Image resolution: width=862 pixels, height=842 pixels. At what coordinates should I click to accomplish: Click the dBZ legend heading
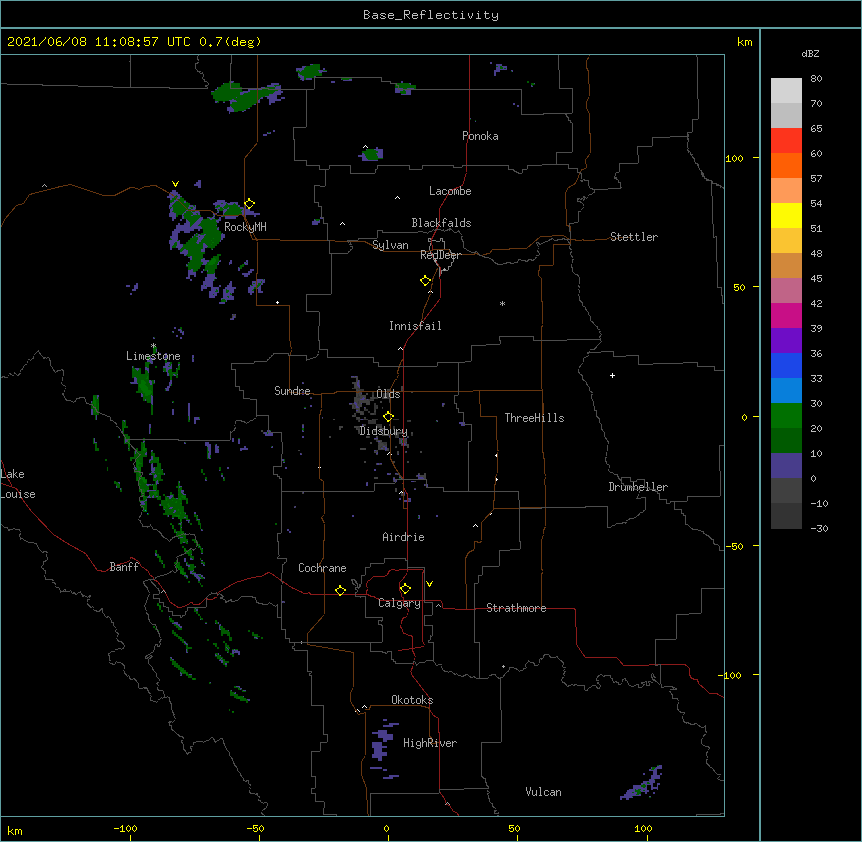(x=810, y=53)
